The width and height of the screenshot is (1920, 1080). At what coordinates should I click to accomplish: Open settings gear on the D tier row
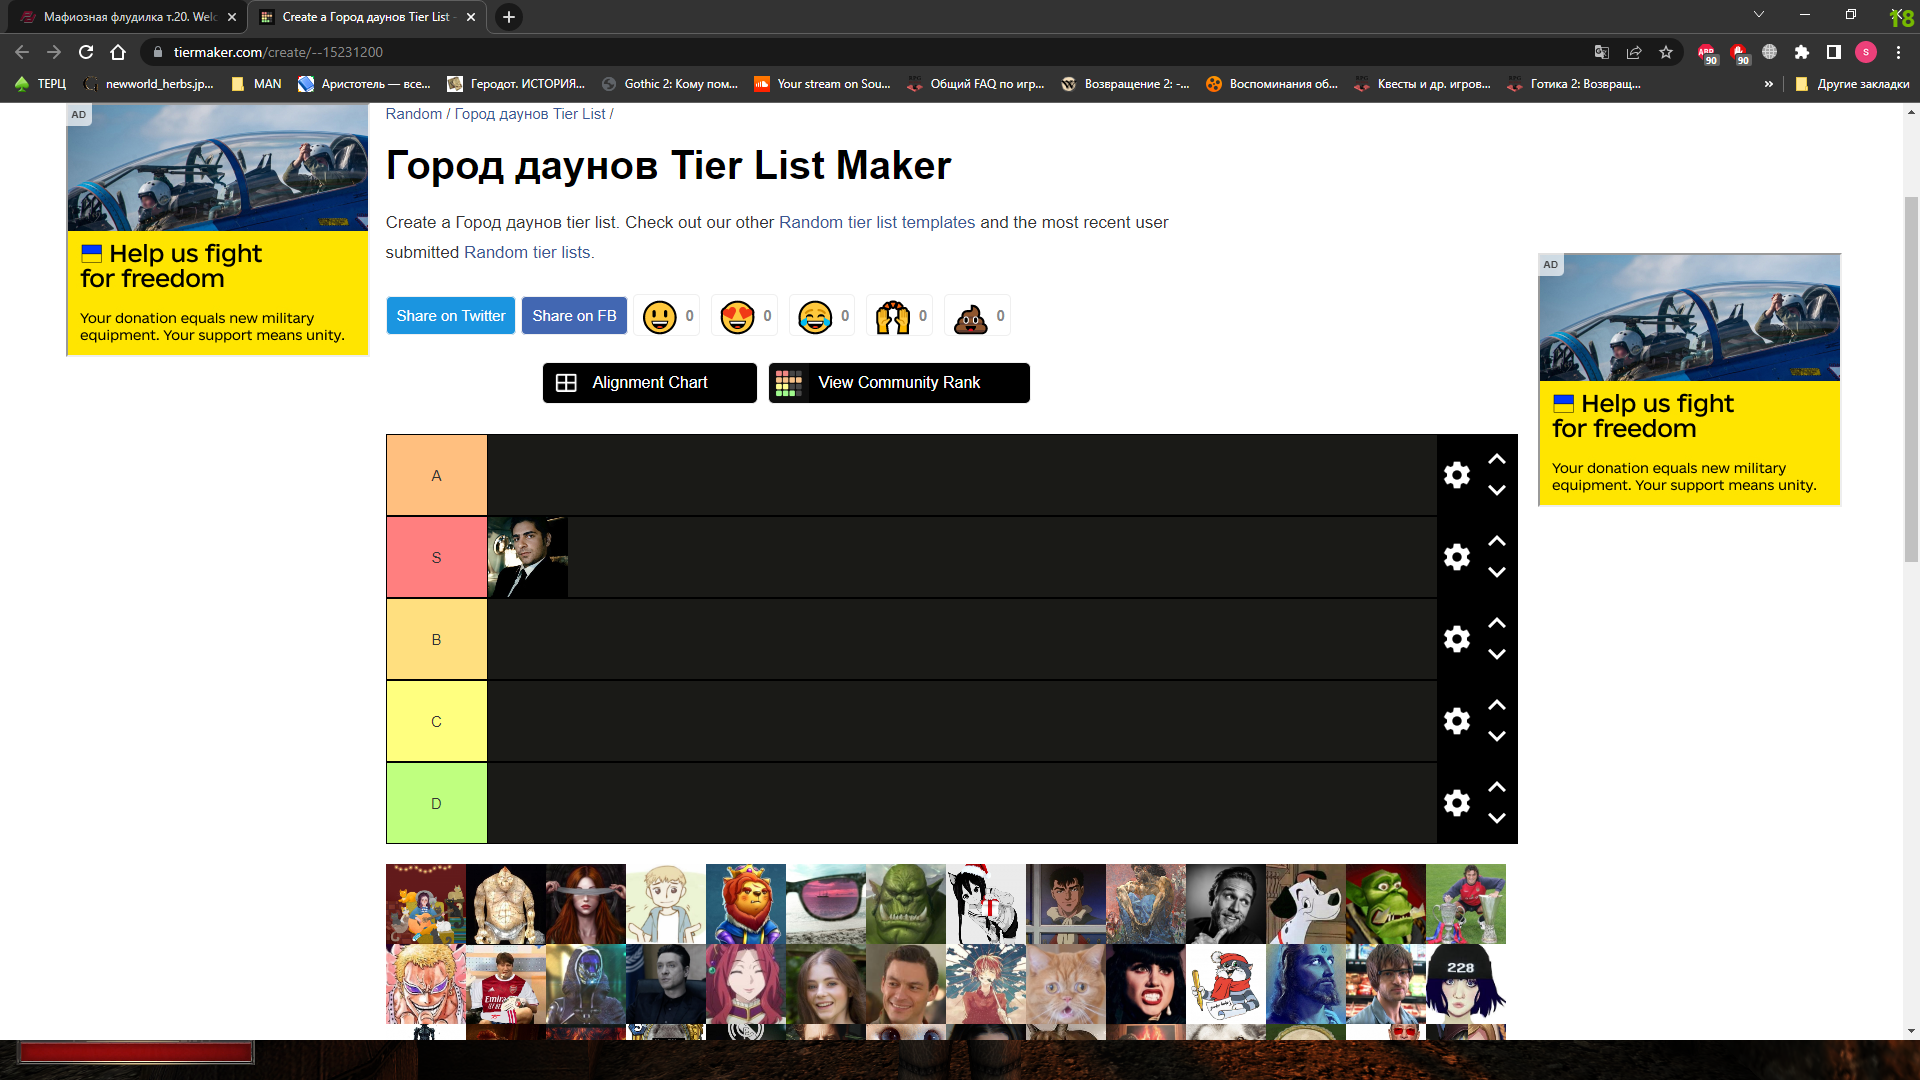pos(1457,802)
